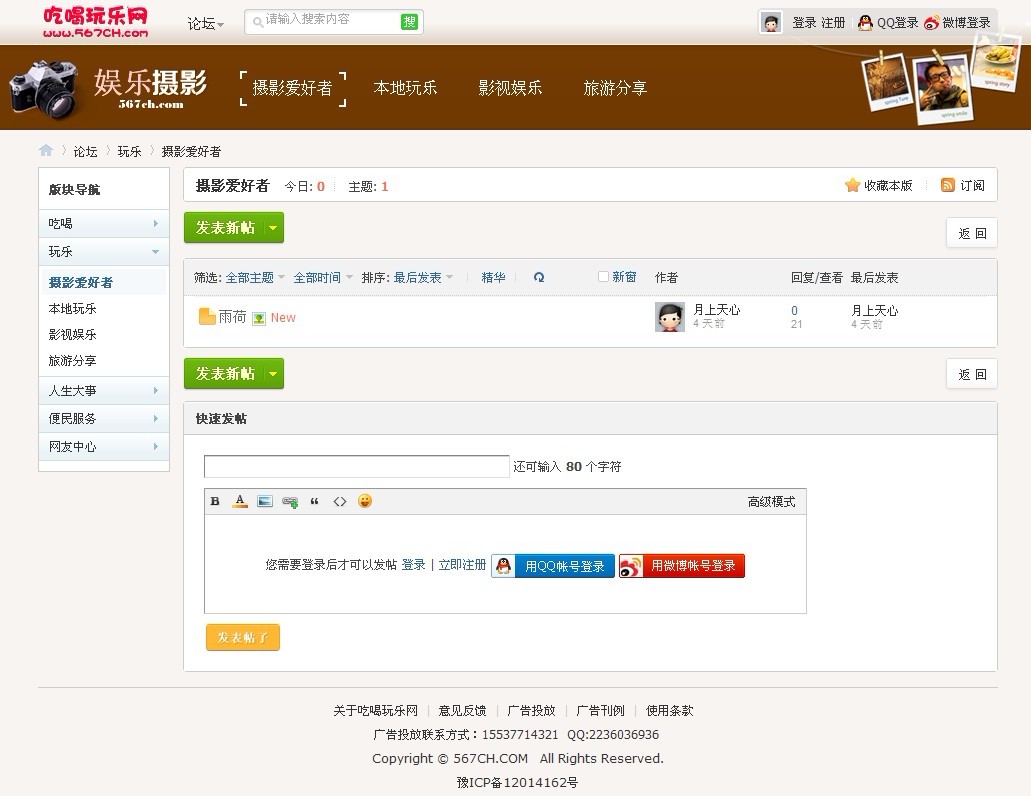Screen dimensions: 1031x796
Task: Refresh the topic list with the refresh icon
Action: point(539,277)
